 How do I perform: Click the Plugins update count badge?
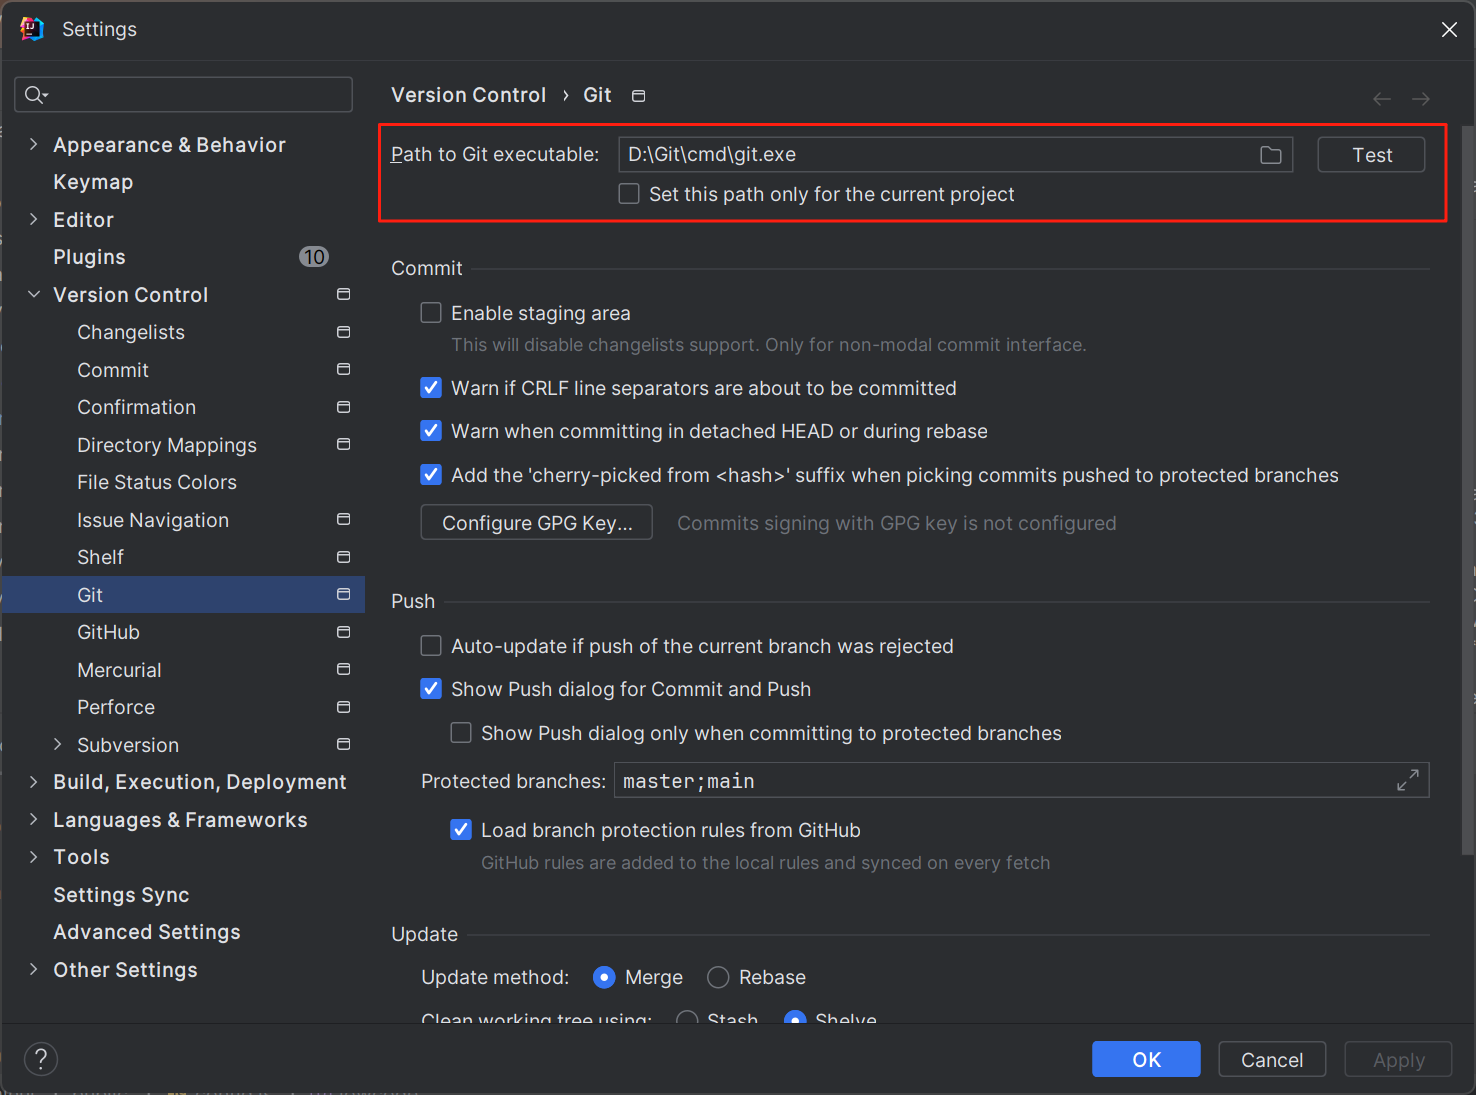pos(314,257)
